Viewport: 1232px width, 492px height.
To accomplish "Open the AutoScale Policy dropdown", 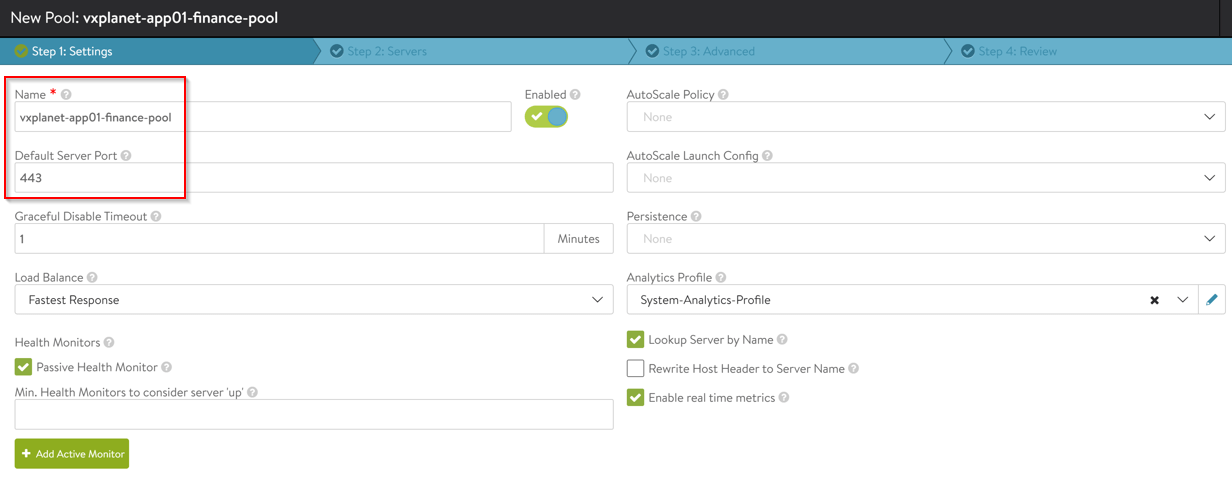I will coord(926,117).
